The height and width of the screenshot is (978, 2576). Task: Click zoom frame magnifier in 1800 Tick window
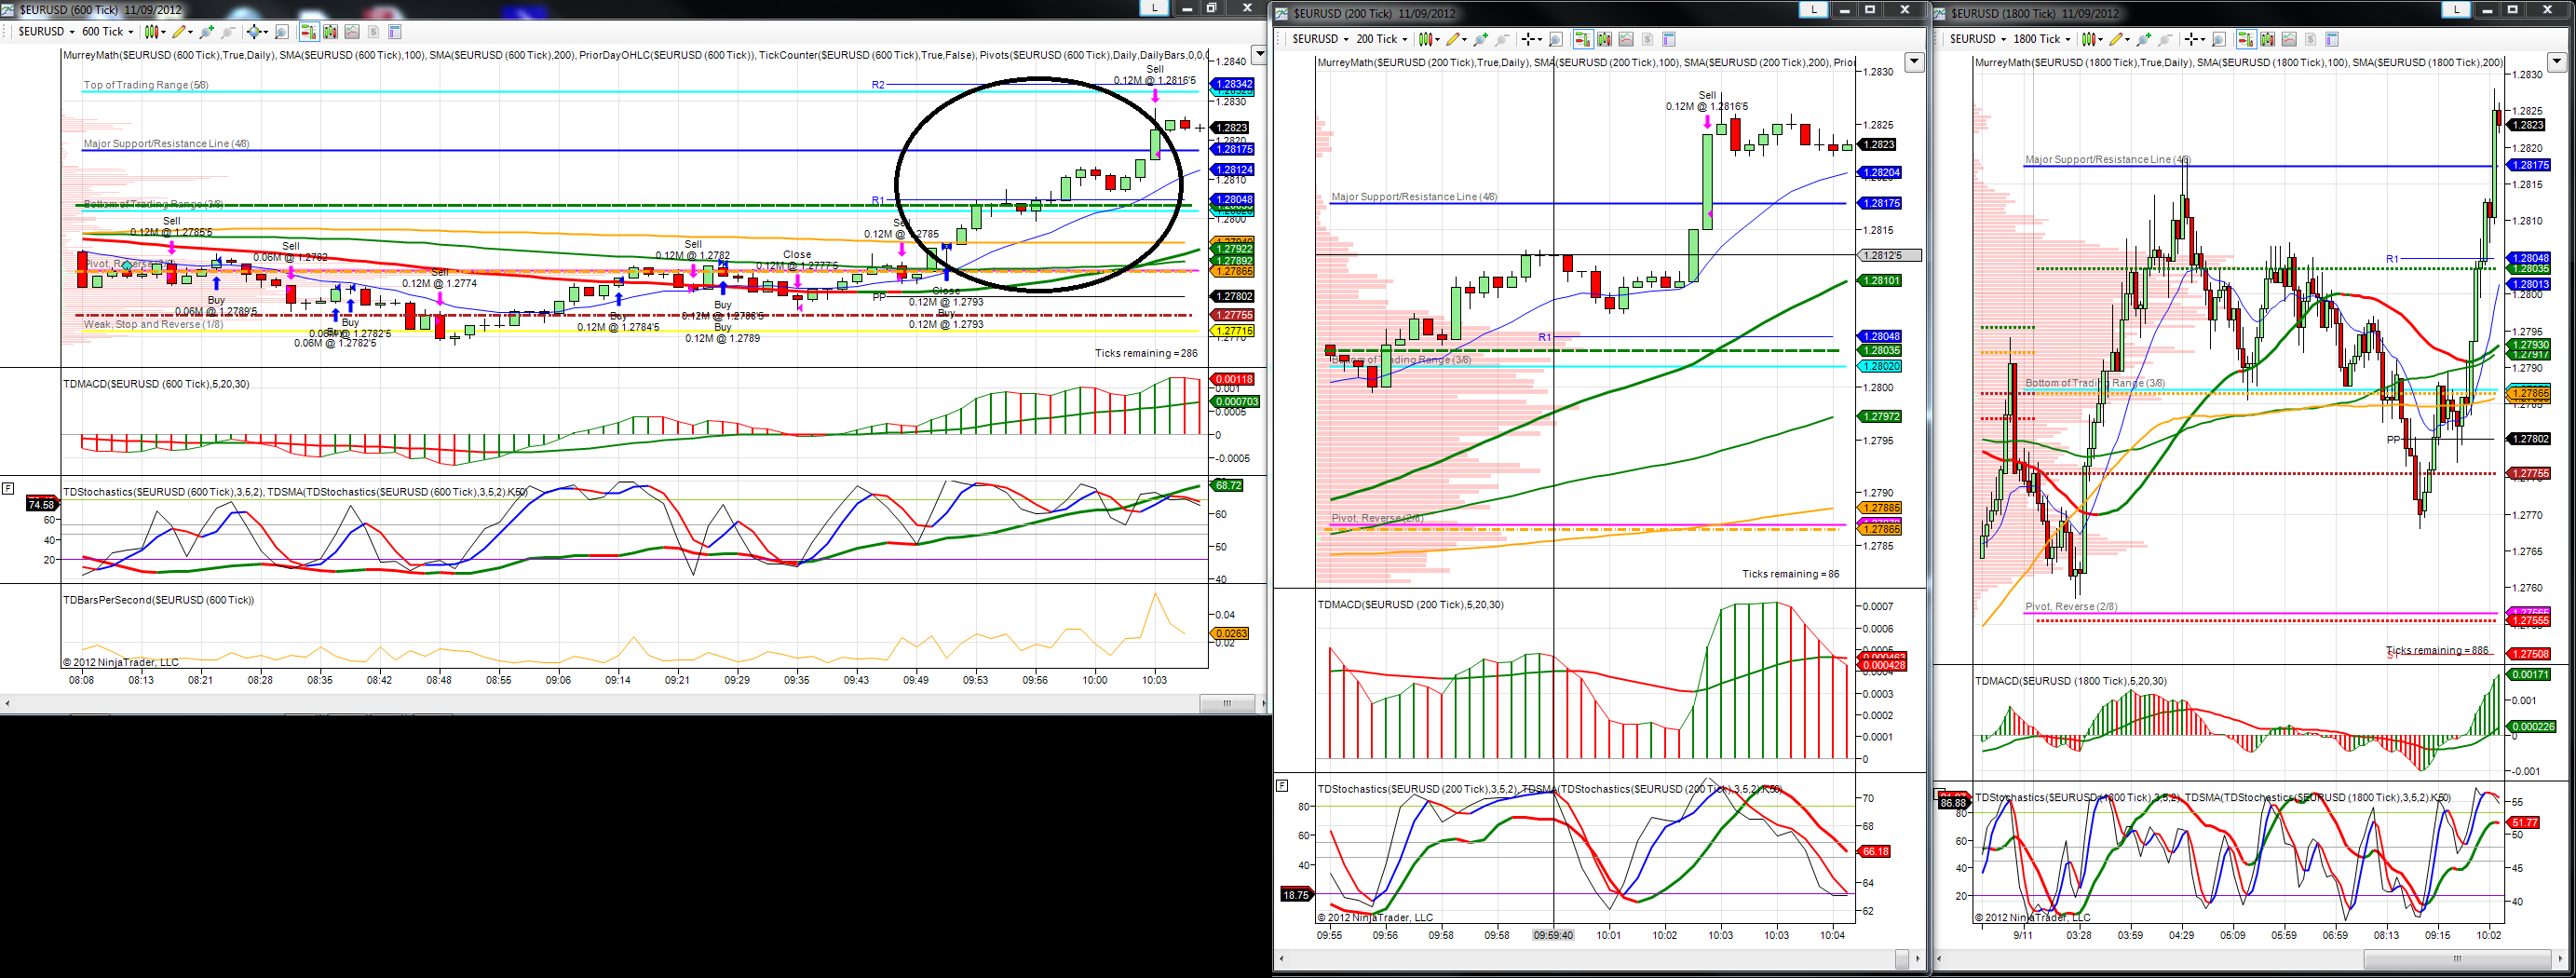pos(2219,39)
